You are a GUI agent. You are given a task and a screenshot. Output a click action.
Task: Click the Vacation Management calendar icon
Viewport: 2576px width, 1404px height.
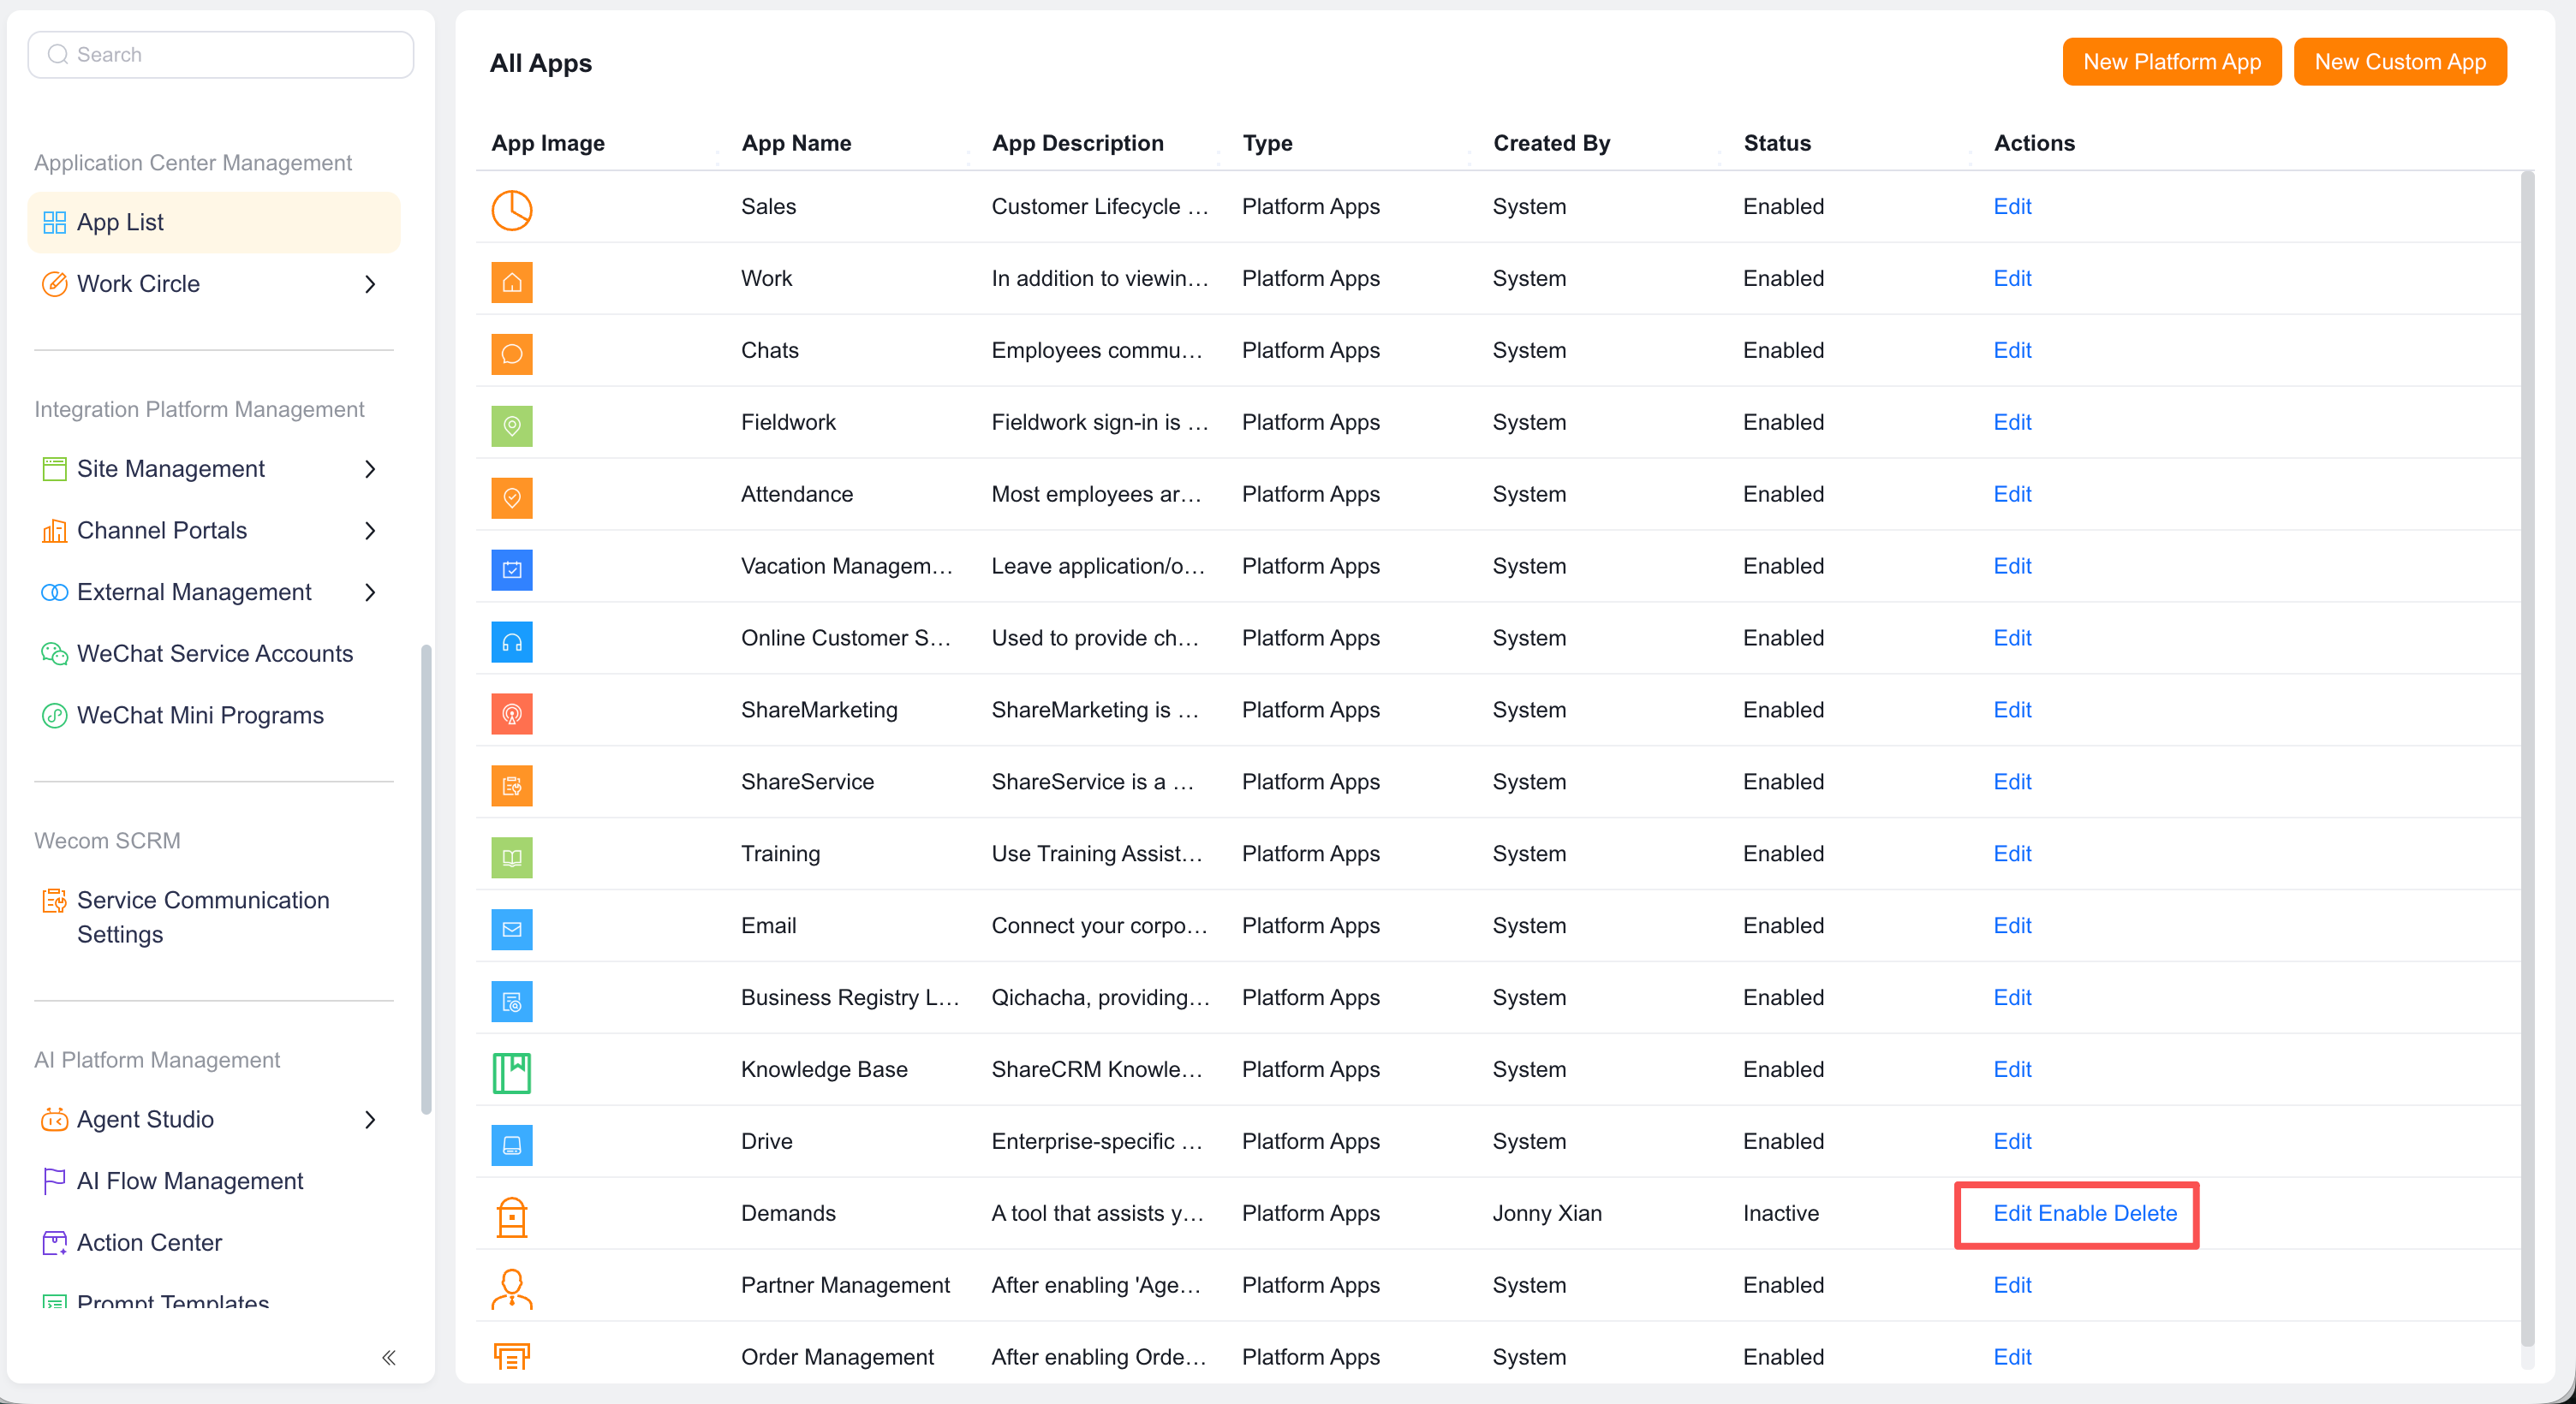point(511,570)
